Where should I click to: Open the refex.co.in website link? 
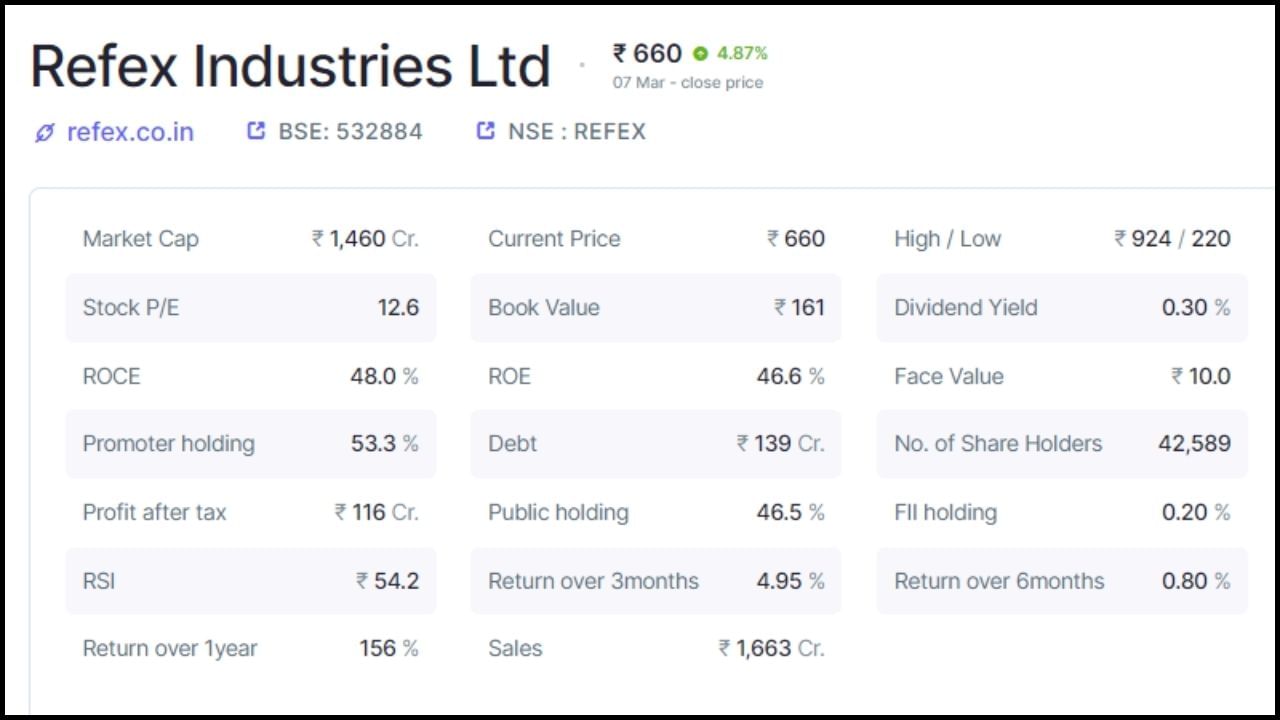click(130, 132)
